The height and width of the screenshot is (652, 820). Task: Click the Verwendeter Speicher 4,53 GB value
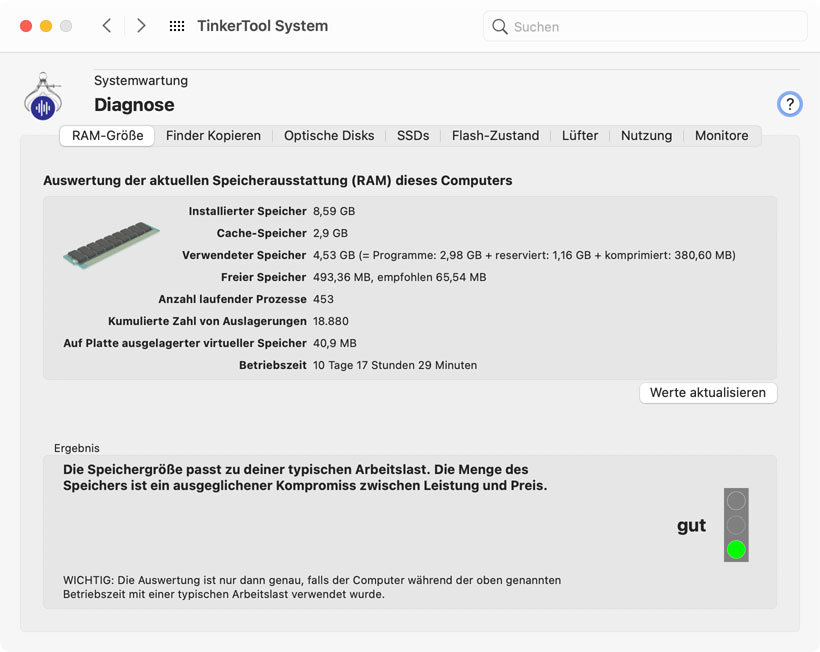pyautogui.click(x=524, y=255)
